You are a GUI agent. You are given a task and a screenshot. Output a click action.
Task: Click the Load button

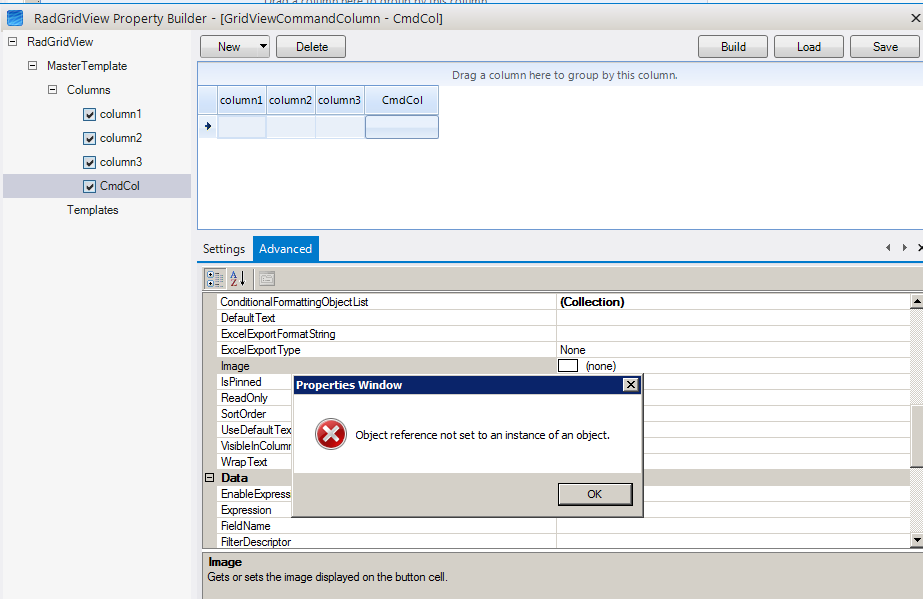click(x=809, y=46)
